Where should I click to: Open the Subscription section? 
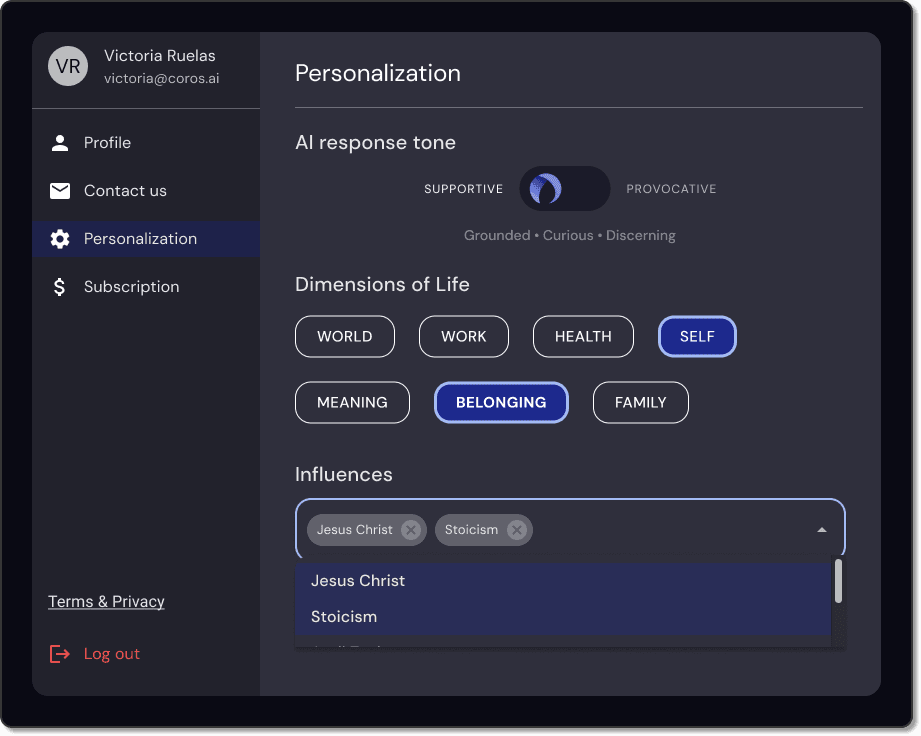click(146, 287)
